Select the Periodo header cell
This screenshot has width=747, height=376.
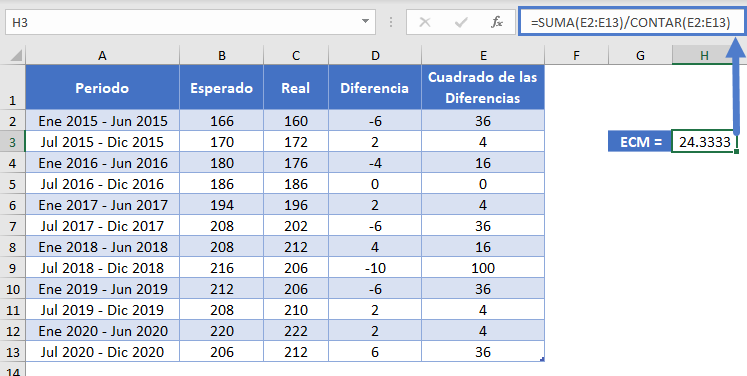[102, 88]
